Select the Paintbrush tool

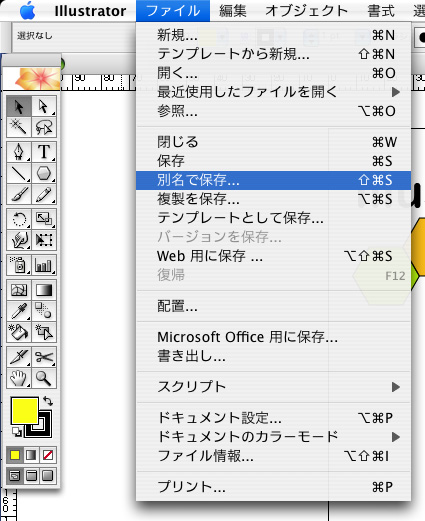point(19,194)
